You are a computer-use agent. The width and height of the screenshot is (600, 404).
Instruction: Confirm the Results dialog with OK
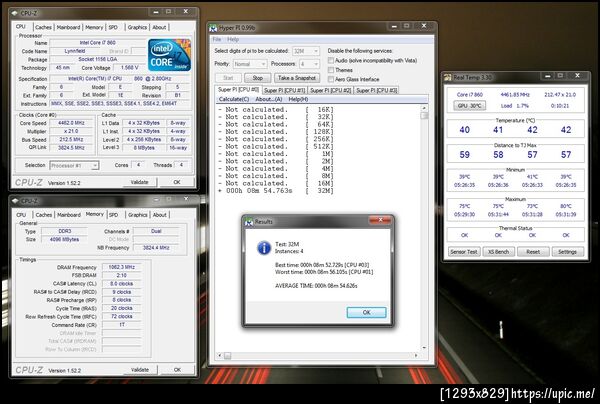[366, 312]
